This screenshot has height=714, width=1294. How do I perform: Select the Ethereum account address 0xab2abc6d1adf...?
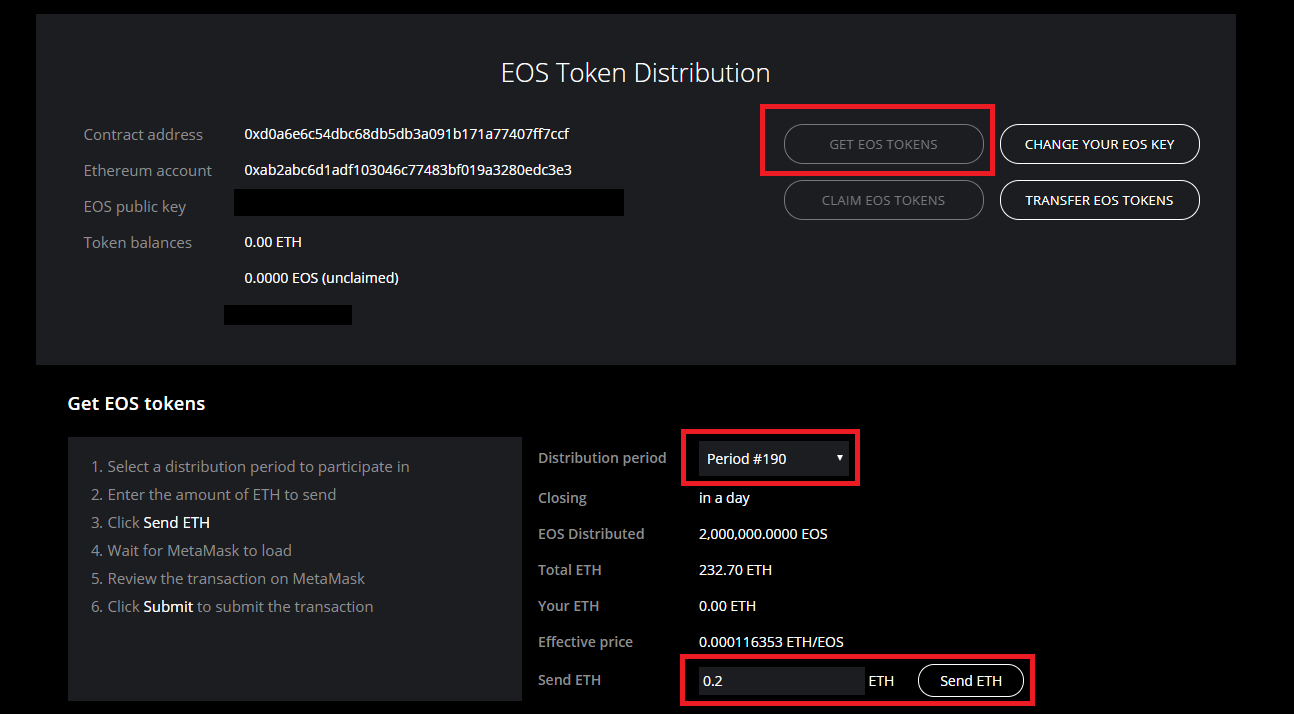408,170
